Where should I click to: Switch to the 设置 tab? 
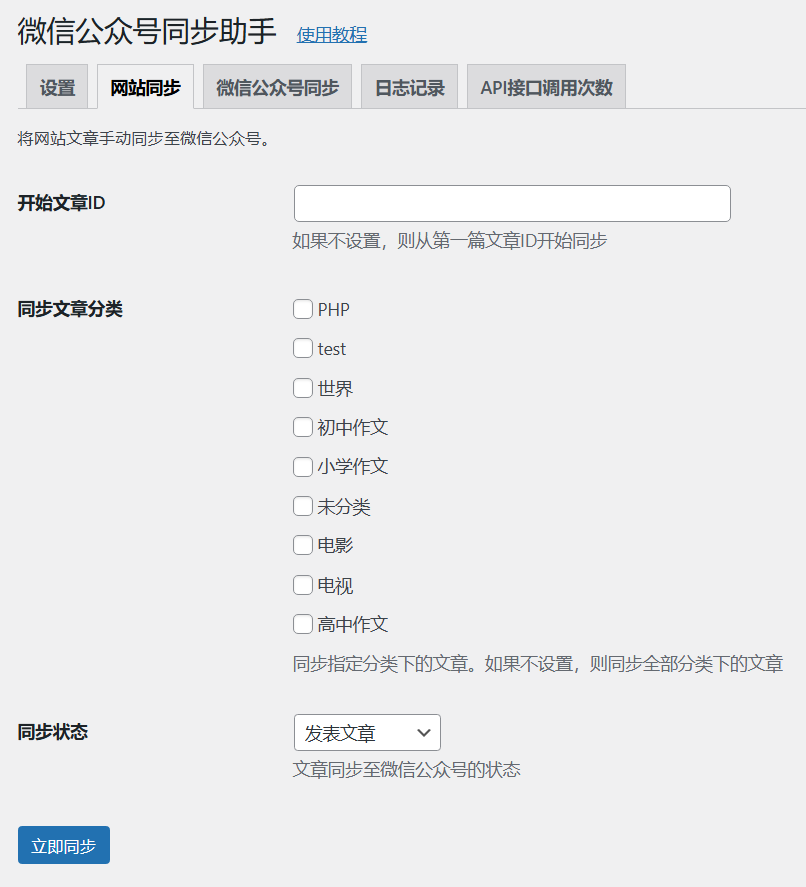57,87
